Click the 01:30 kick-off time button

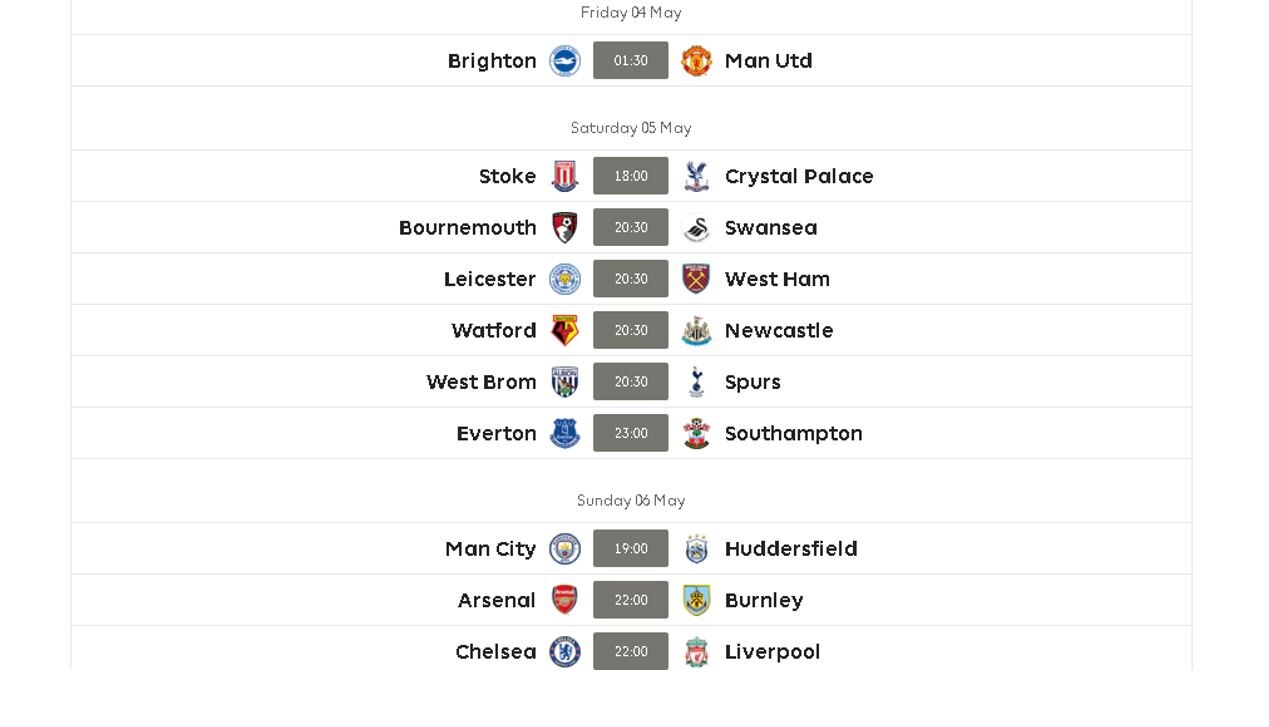click(631, 61)
